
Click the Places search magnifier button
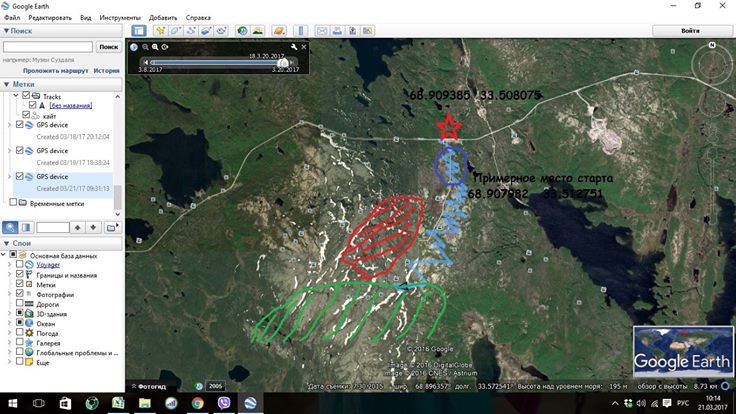[10, 228]
